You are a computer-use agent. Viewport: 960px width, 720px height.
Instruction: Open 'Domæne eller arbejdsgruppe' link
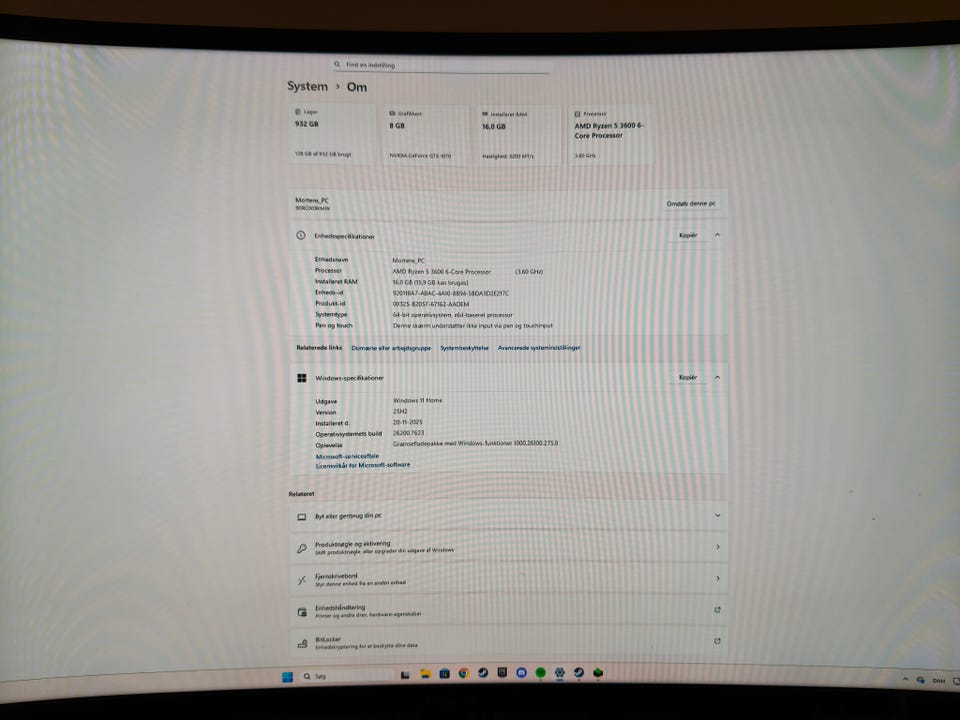[x=391, y=348]
